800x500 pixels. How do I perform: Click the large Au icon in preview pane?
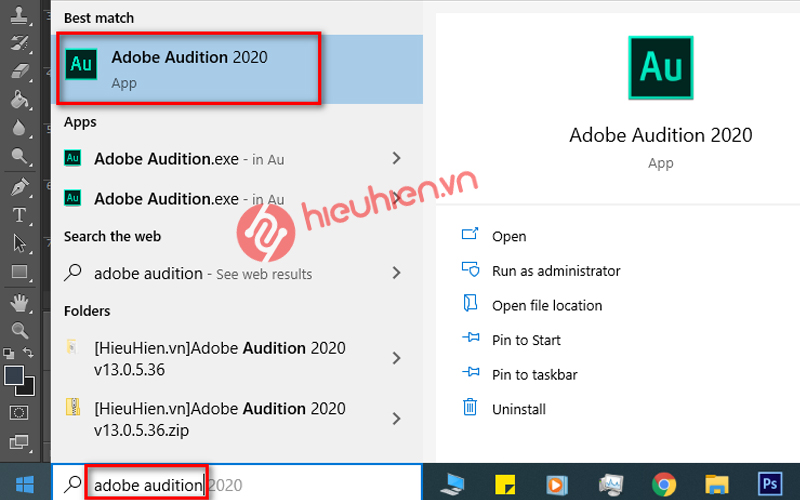(661, 67)
